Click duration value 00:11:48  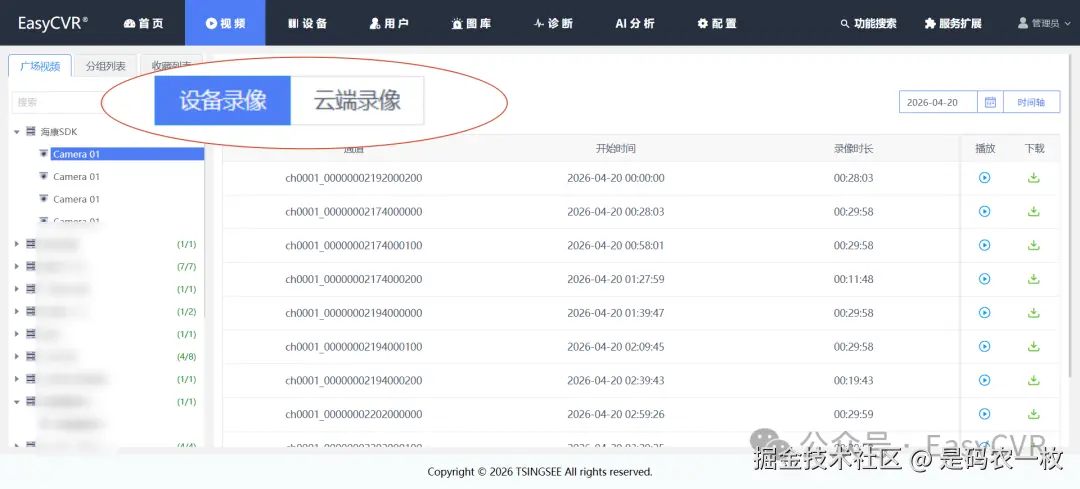click(853, 279)
